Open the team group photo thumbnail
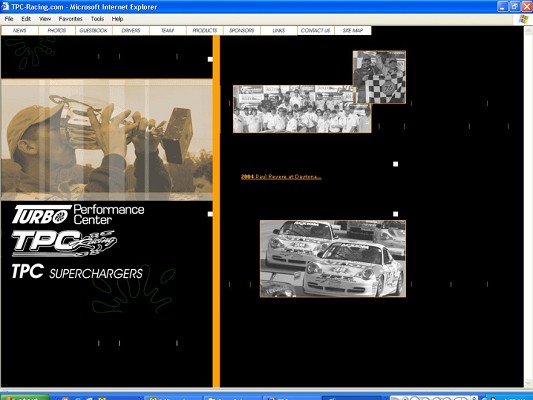The width and height of the screenshot is (533, 400). [293, 109]
